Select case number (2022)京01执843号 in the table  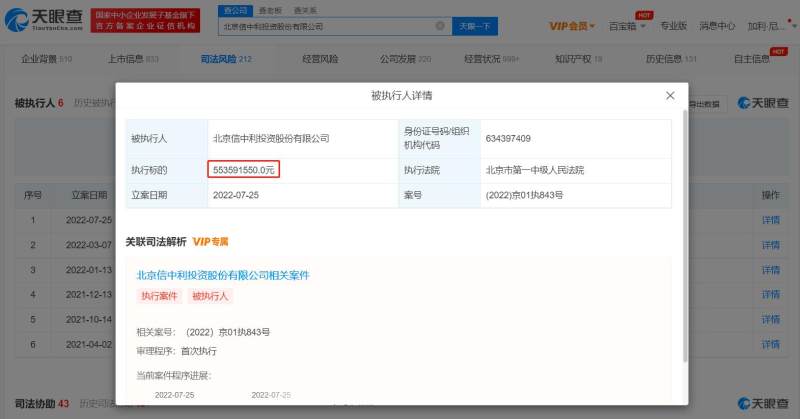pos(524,195)
